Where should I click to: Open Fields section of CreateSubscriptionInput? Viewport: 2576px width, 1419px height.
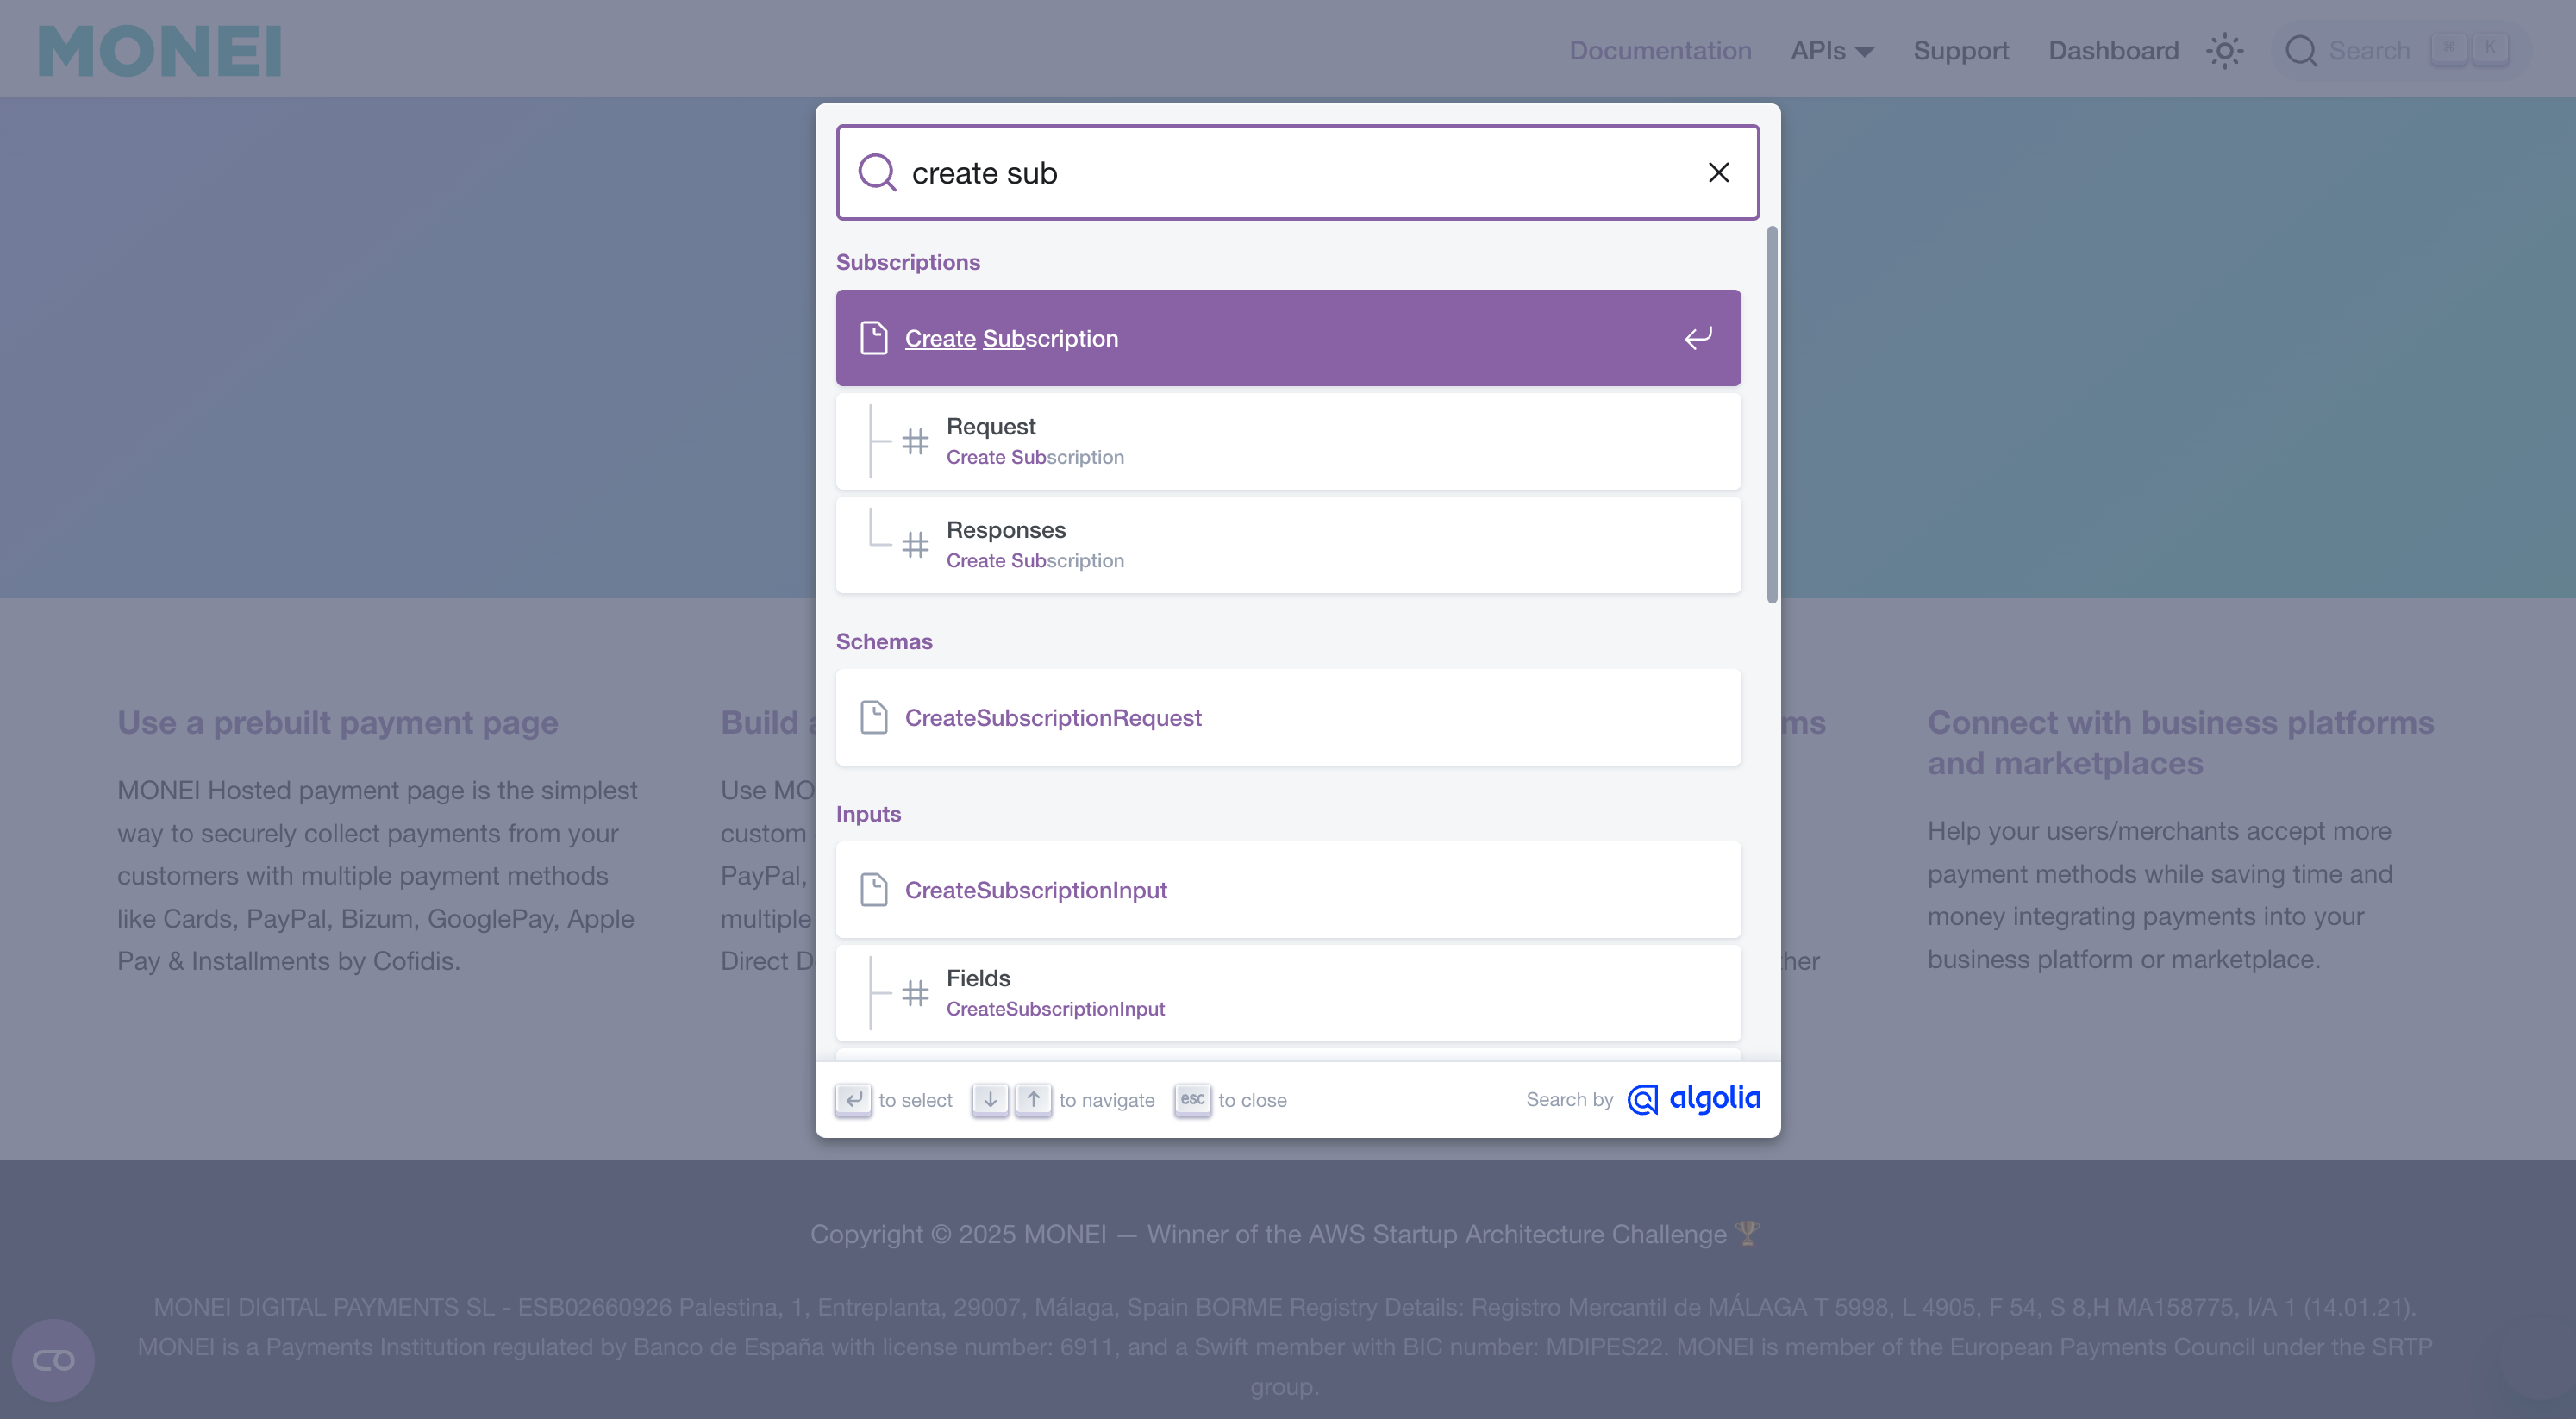pos(1288,993)
